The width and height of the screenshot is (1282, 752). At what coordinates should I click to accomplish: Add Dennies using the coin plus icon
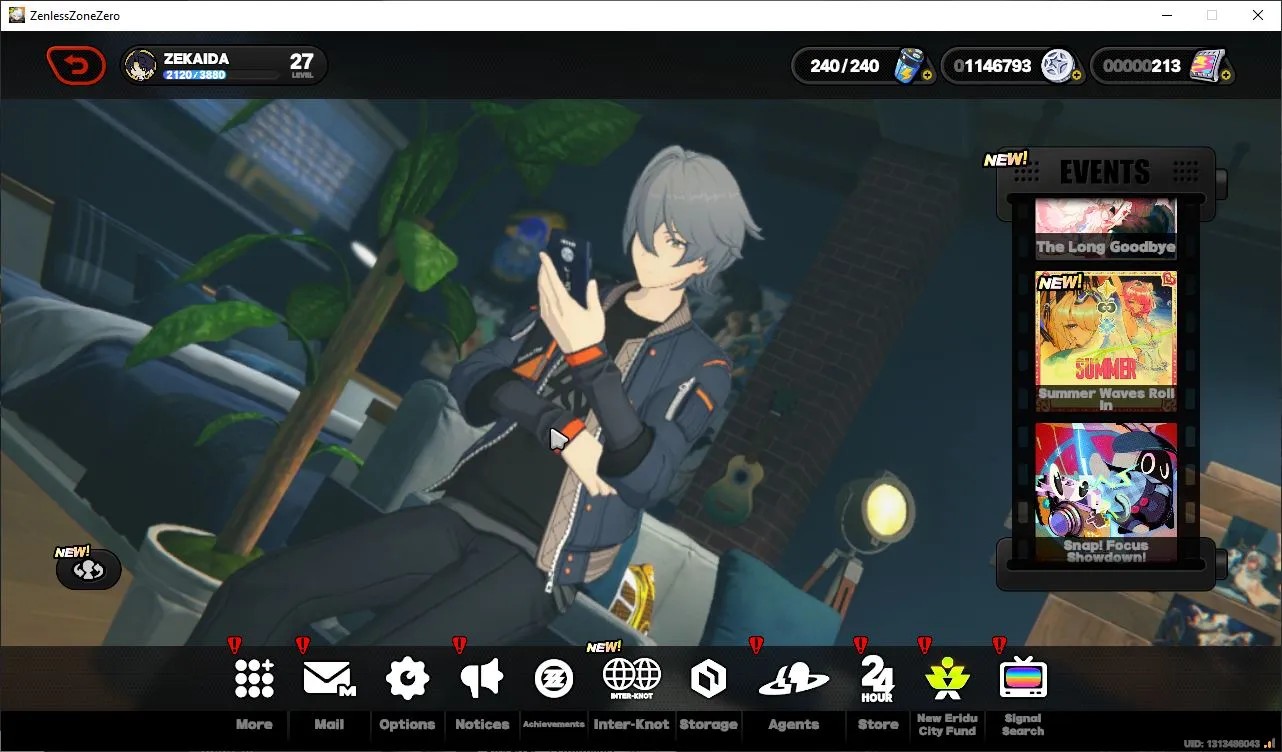(x=1076, y=74)
